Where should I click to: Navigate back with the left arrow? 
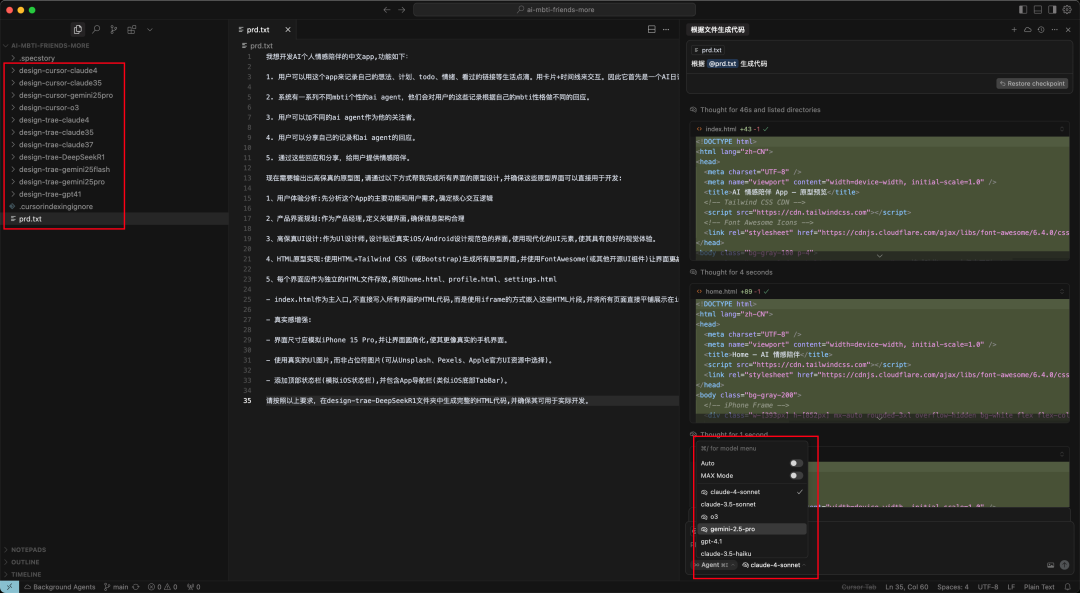coord(386,10)
